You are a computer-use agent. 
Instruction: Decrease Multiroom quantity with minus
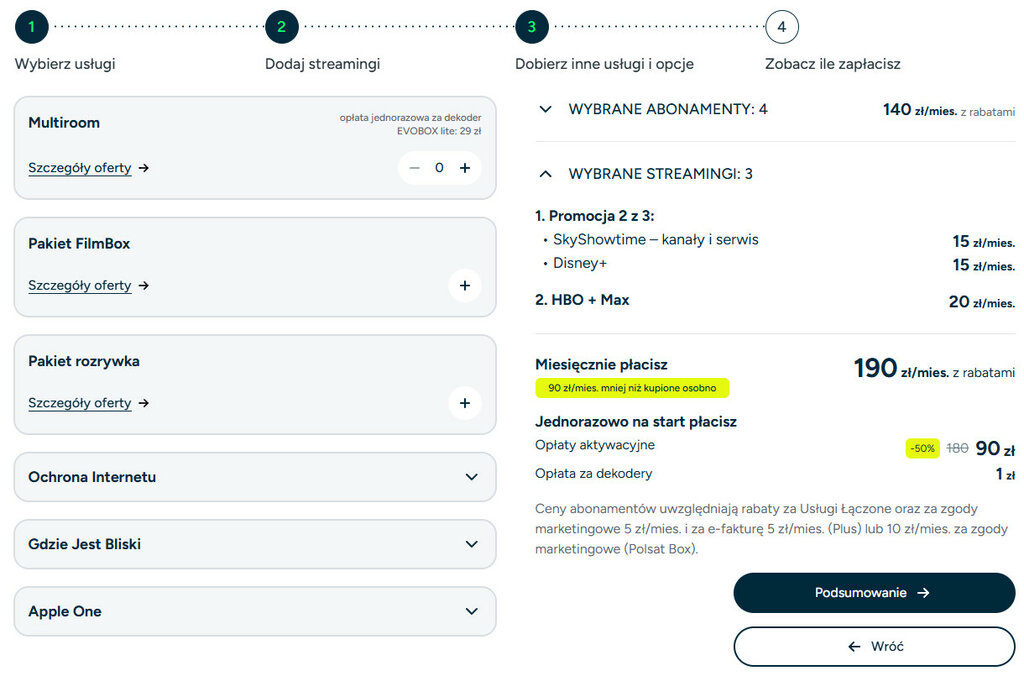point(415,168)
